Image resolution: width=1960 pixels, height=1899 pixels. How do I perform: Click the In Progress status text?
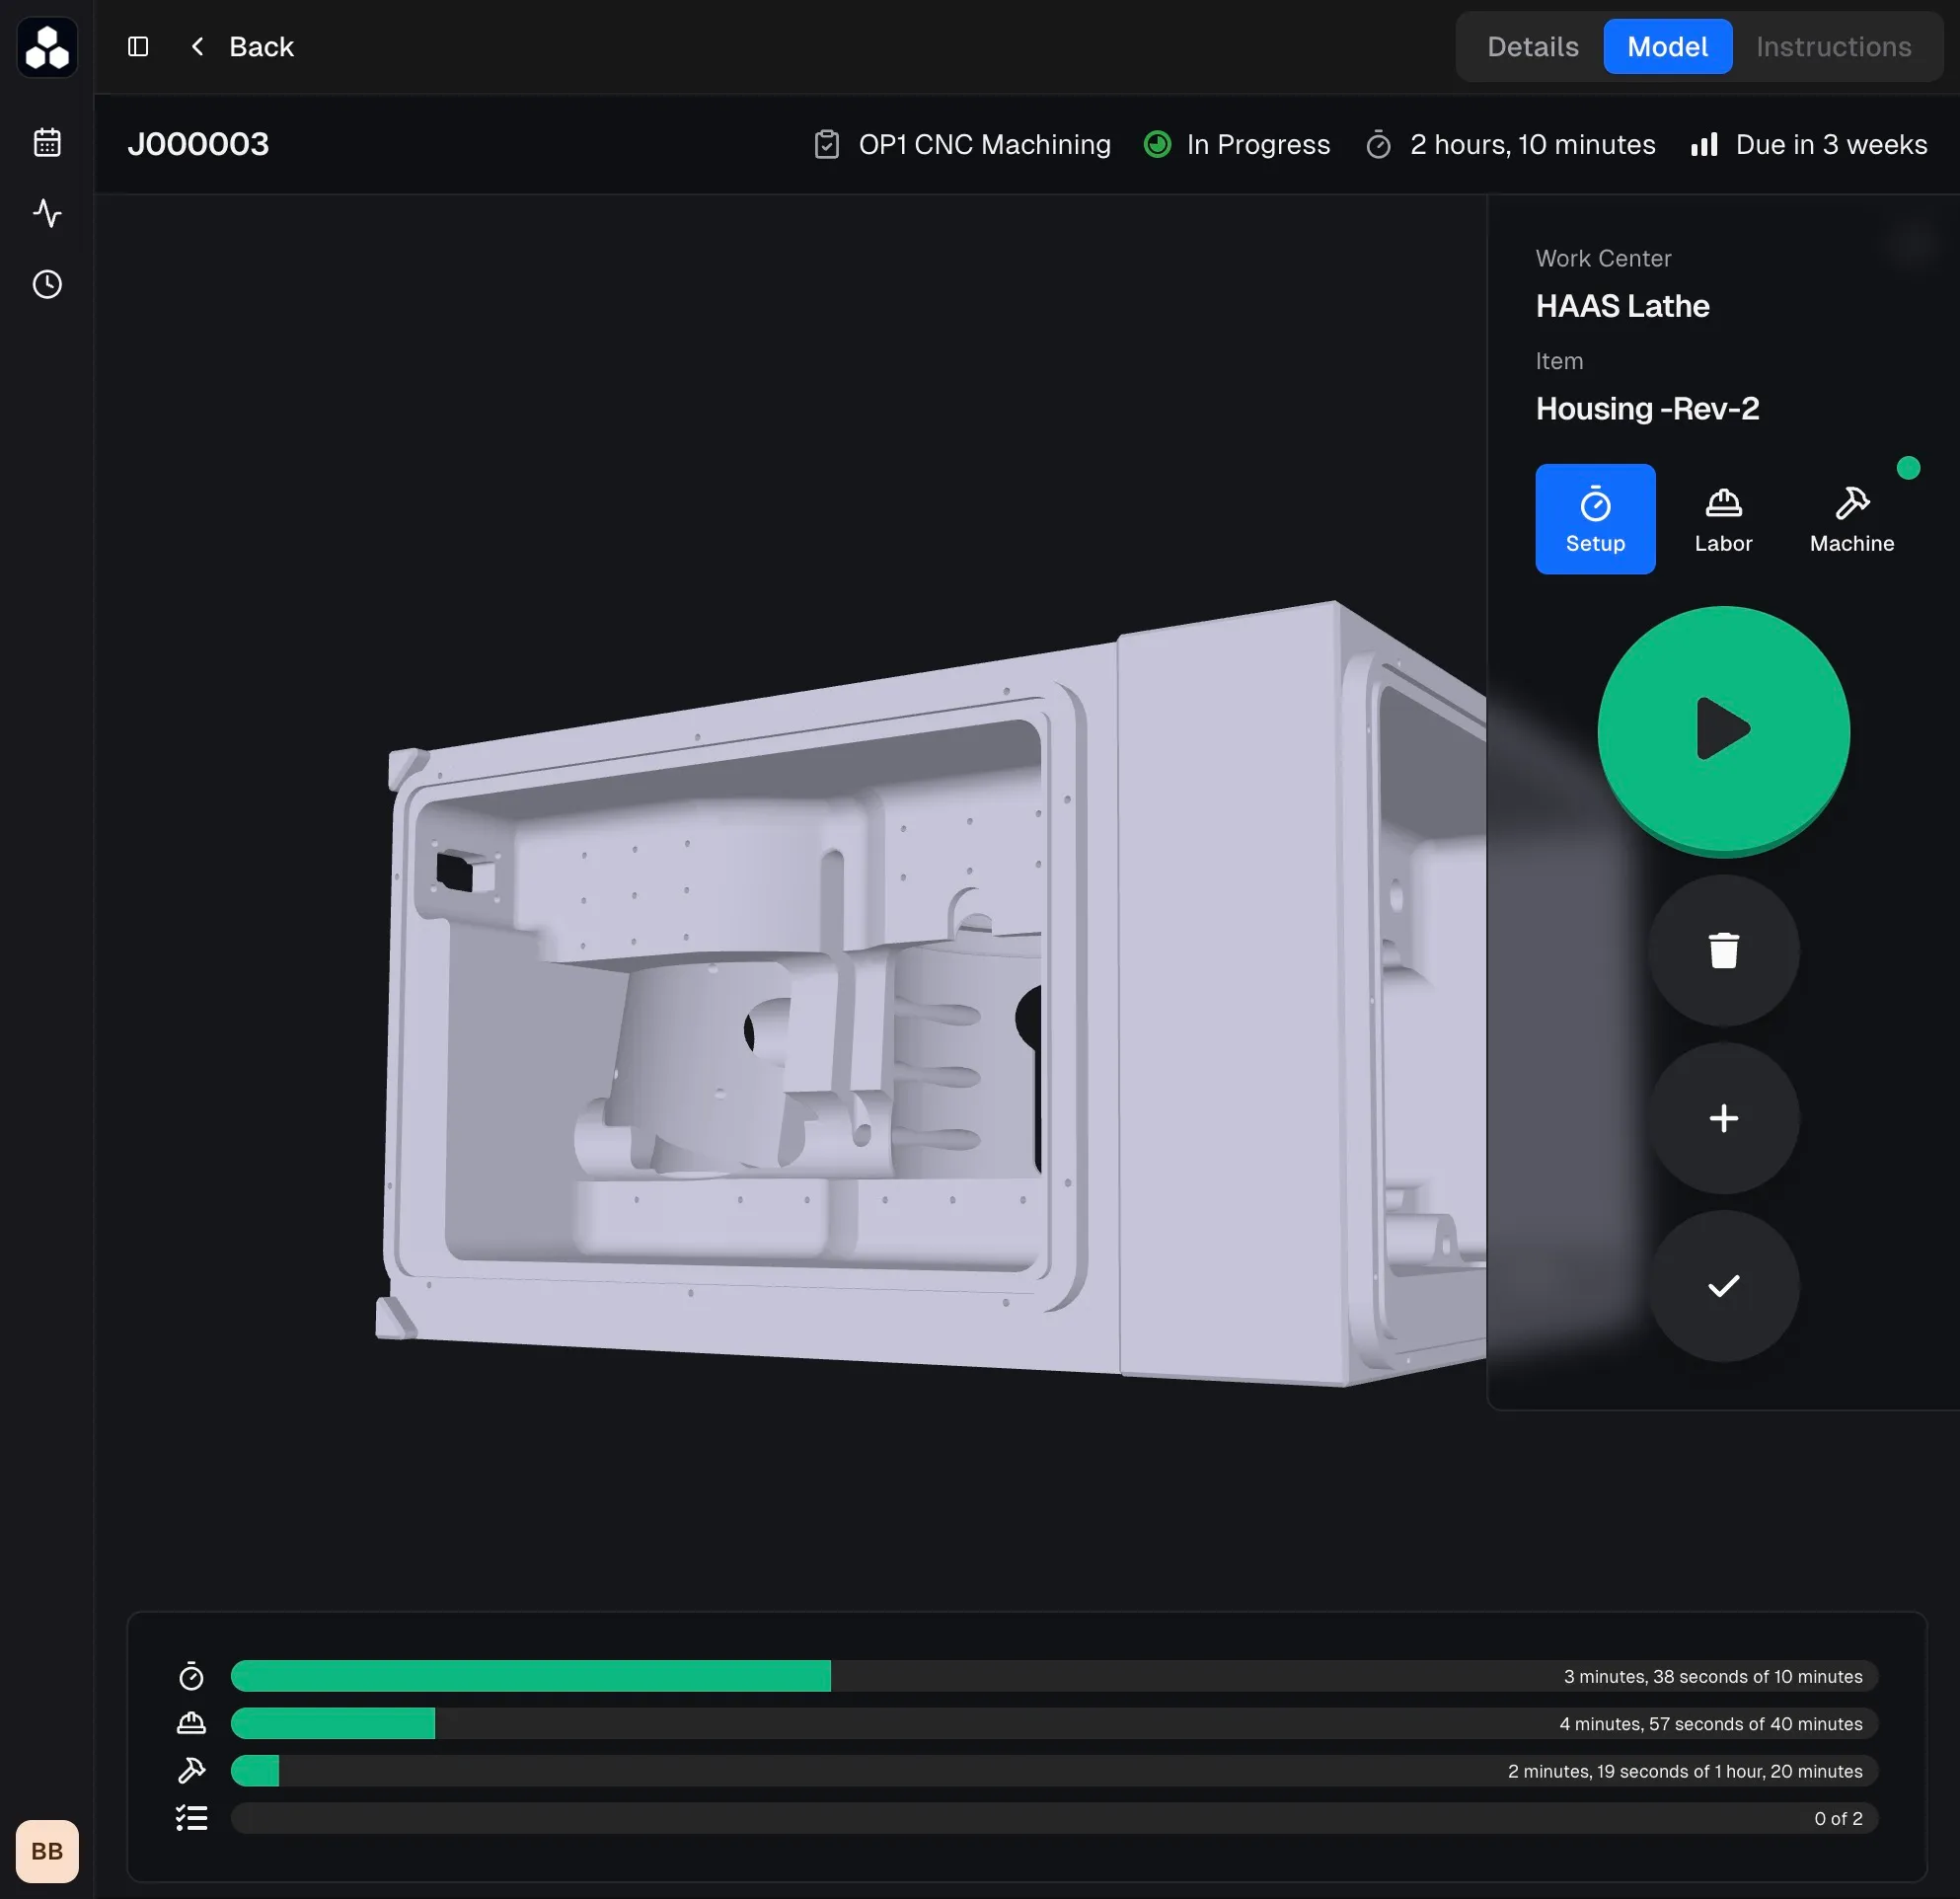(x=1258, y=145)
